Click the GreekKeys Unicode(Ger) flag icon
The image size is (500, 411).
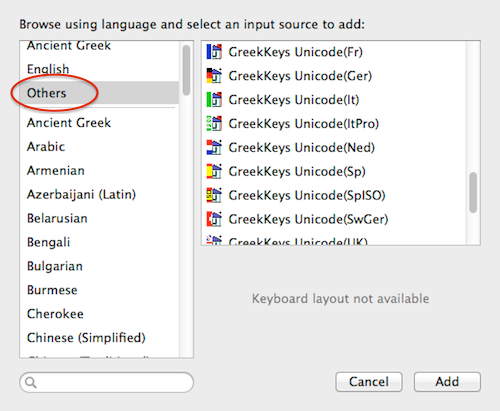coord(214,76)
